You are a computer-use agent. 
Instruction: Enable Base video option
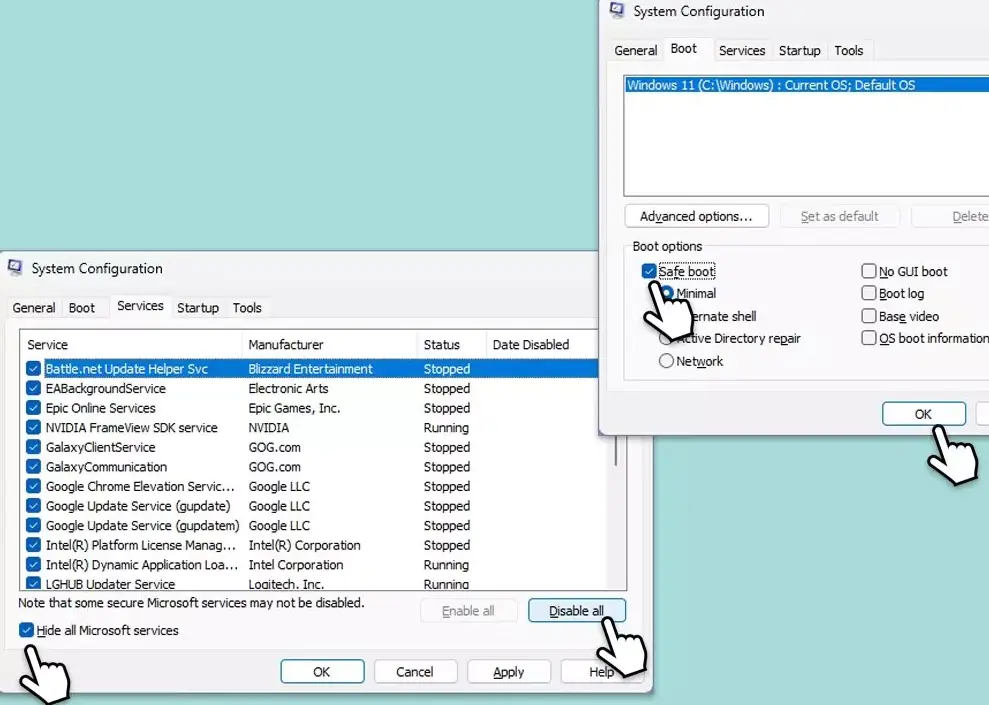click(869, 316)
